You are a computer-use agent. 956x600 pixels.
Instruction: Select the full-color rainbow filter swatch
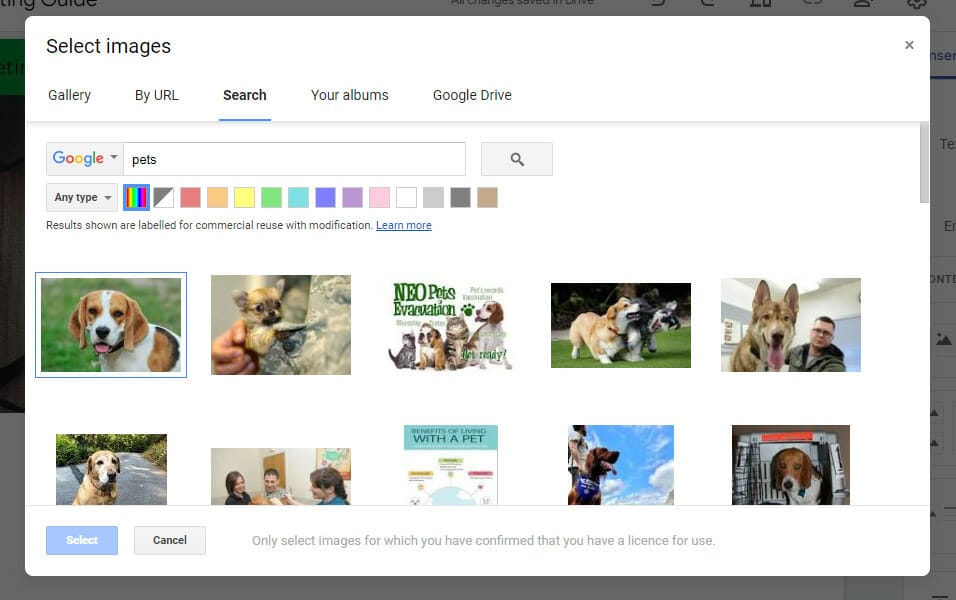[x=135, y=197]
